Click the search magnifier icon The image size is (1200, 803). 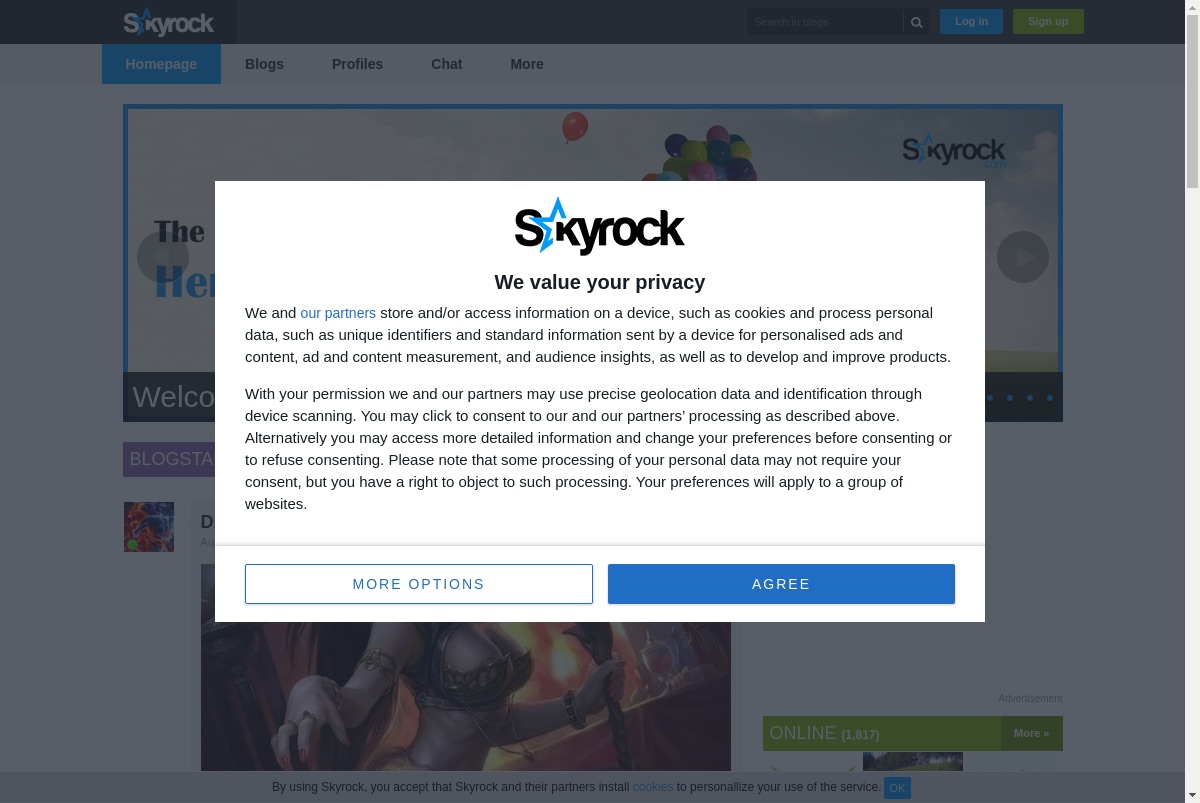click(x=916, y=22)
